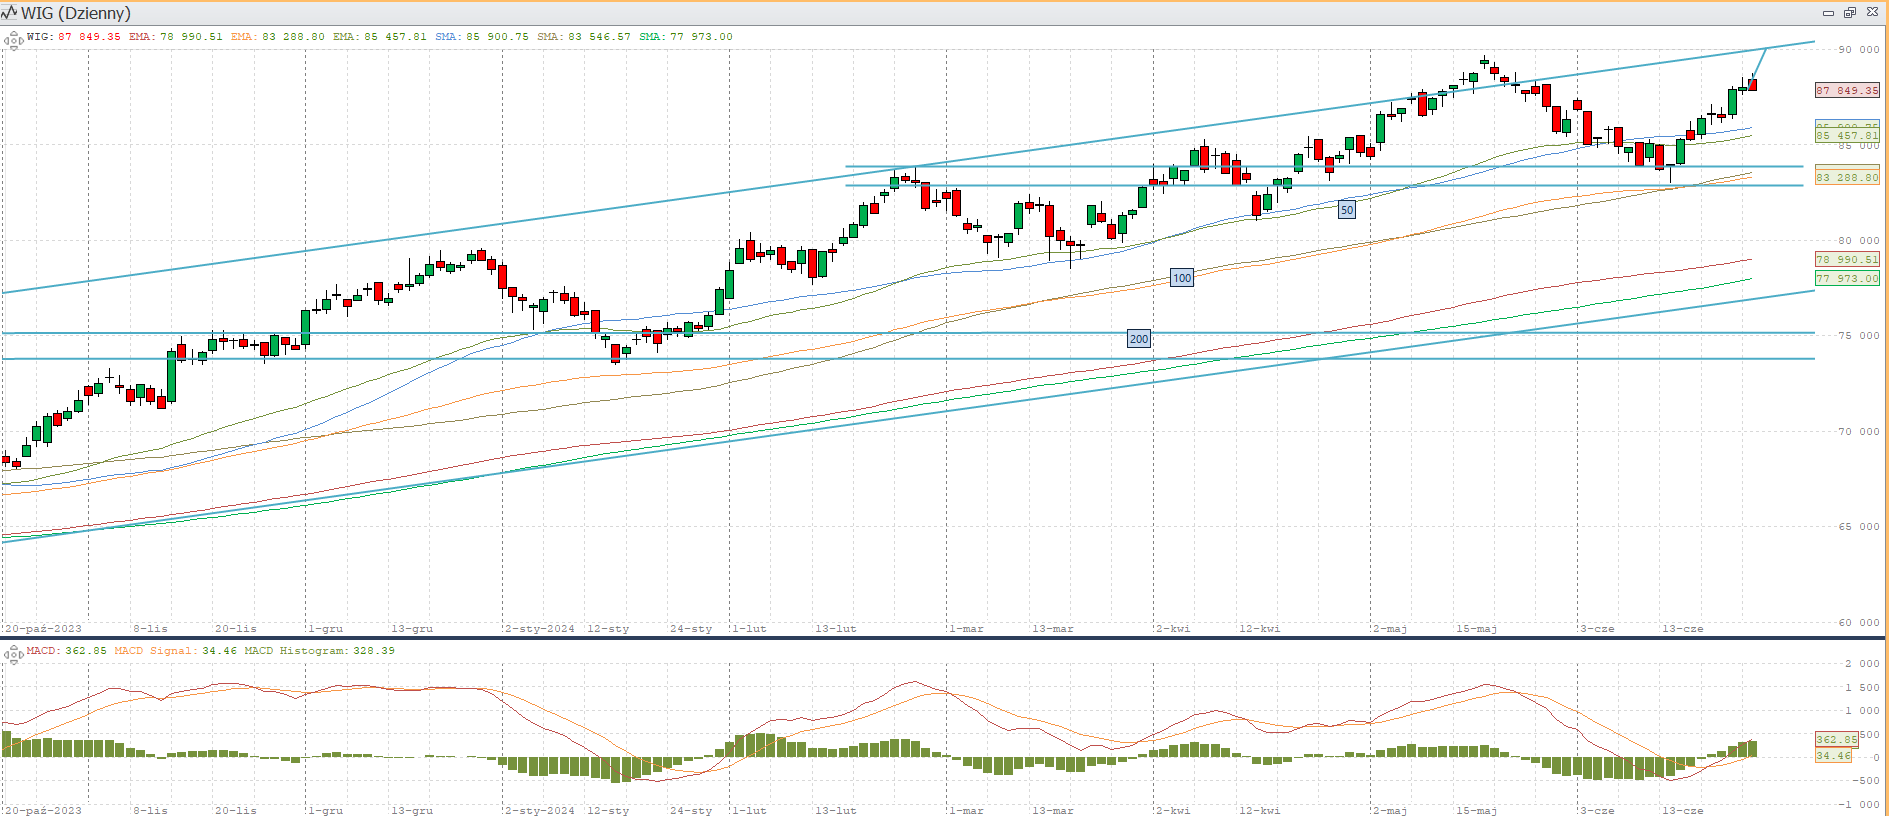The width and height of the screenshot is (1889, 816).
Task: Click the 83 288.80 EMA value tag on price axis
Action: point(1847,177)
